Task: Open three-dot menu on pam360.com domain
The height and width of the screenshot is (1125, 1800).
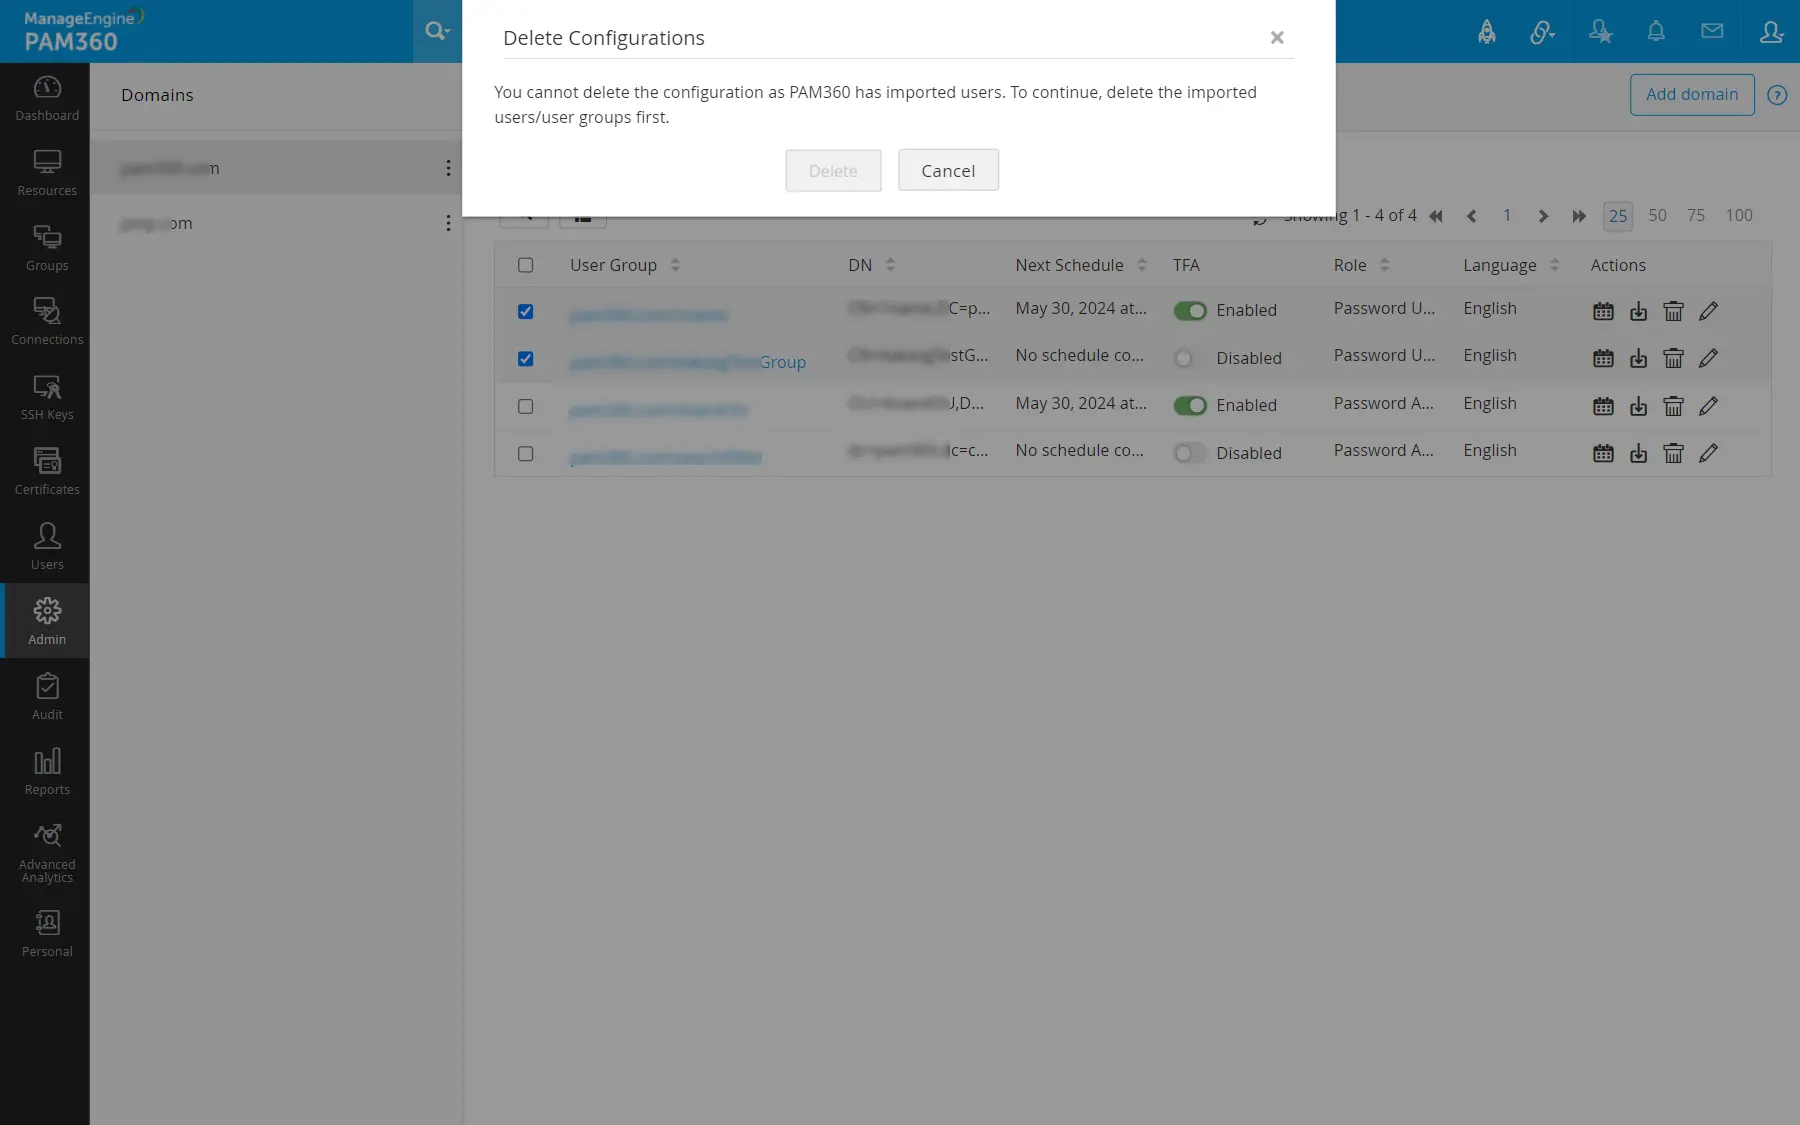Action: click(448, 167)
